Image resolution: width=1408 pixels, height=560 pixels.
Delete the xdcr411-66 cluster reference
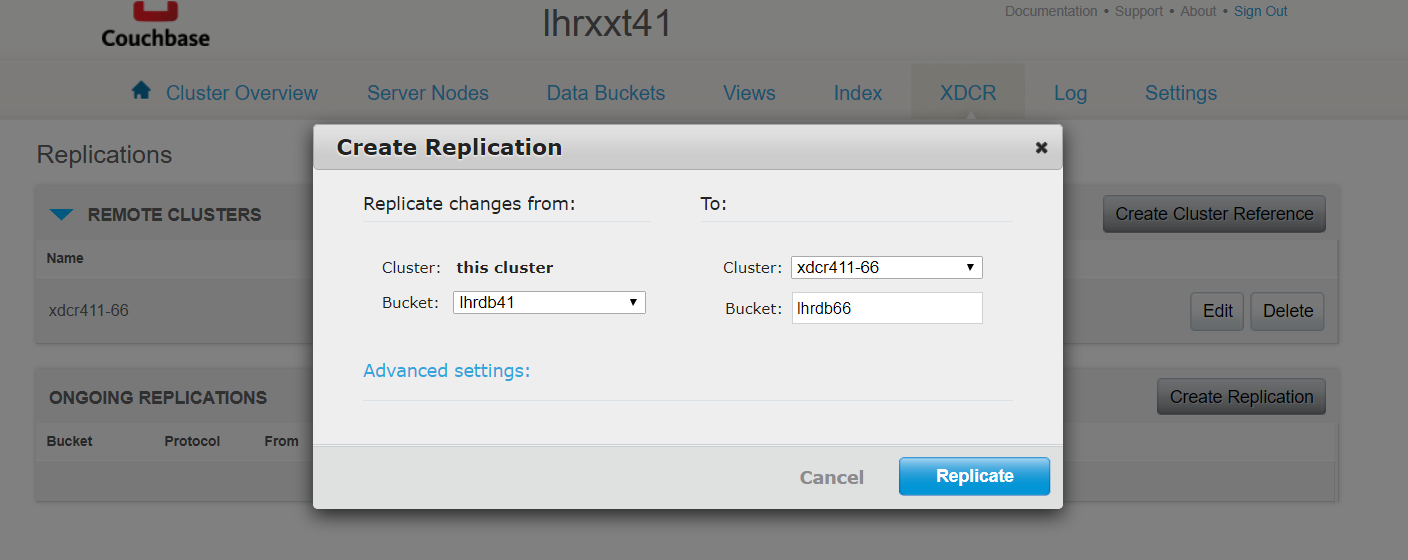pyautogui.click(x=1287, y=311)
